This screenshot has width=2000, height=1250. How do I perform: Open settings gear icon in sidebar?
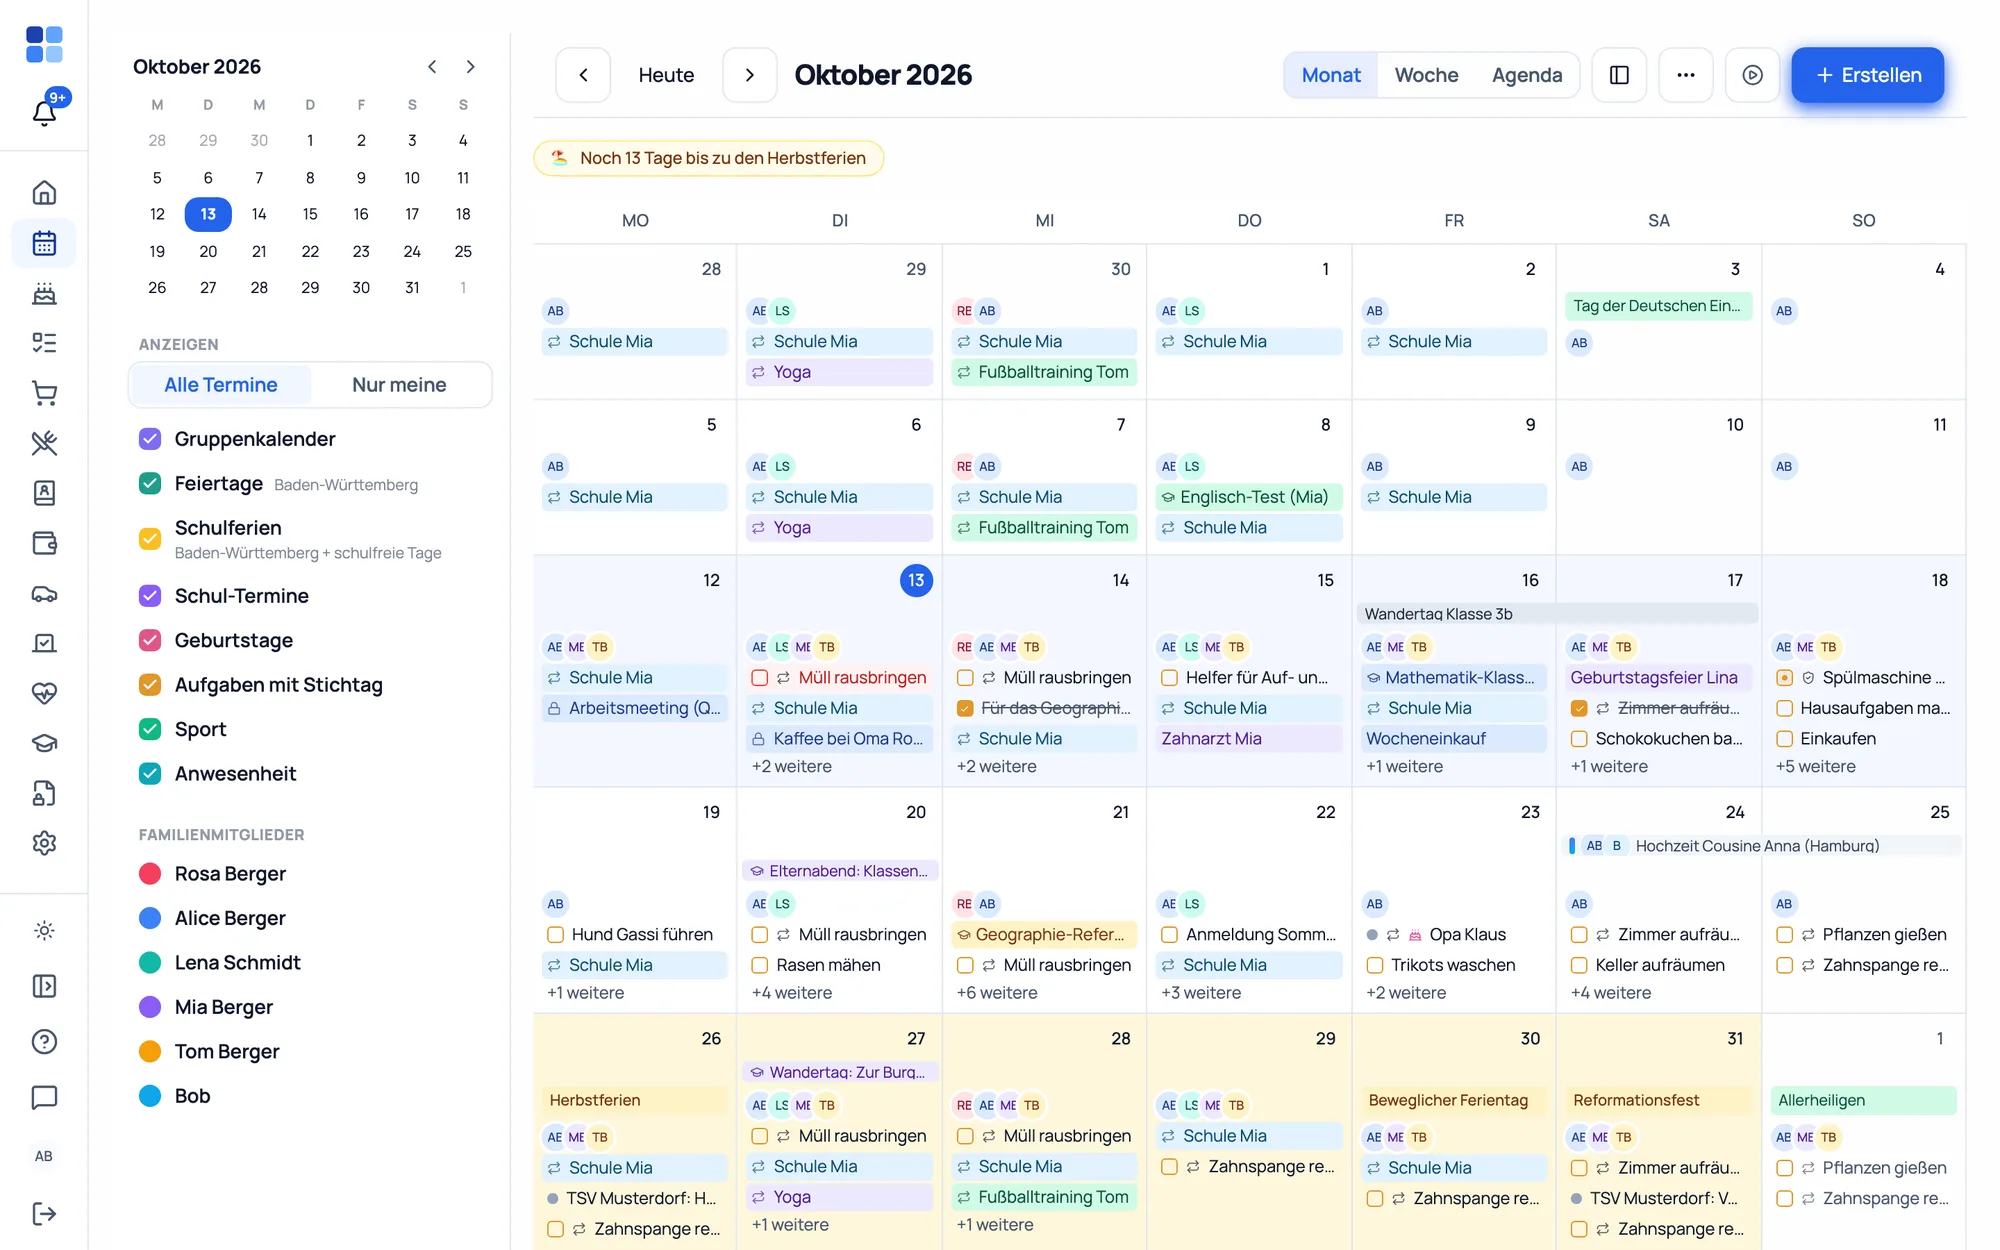tap(44, 843)
